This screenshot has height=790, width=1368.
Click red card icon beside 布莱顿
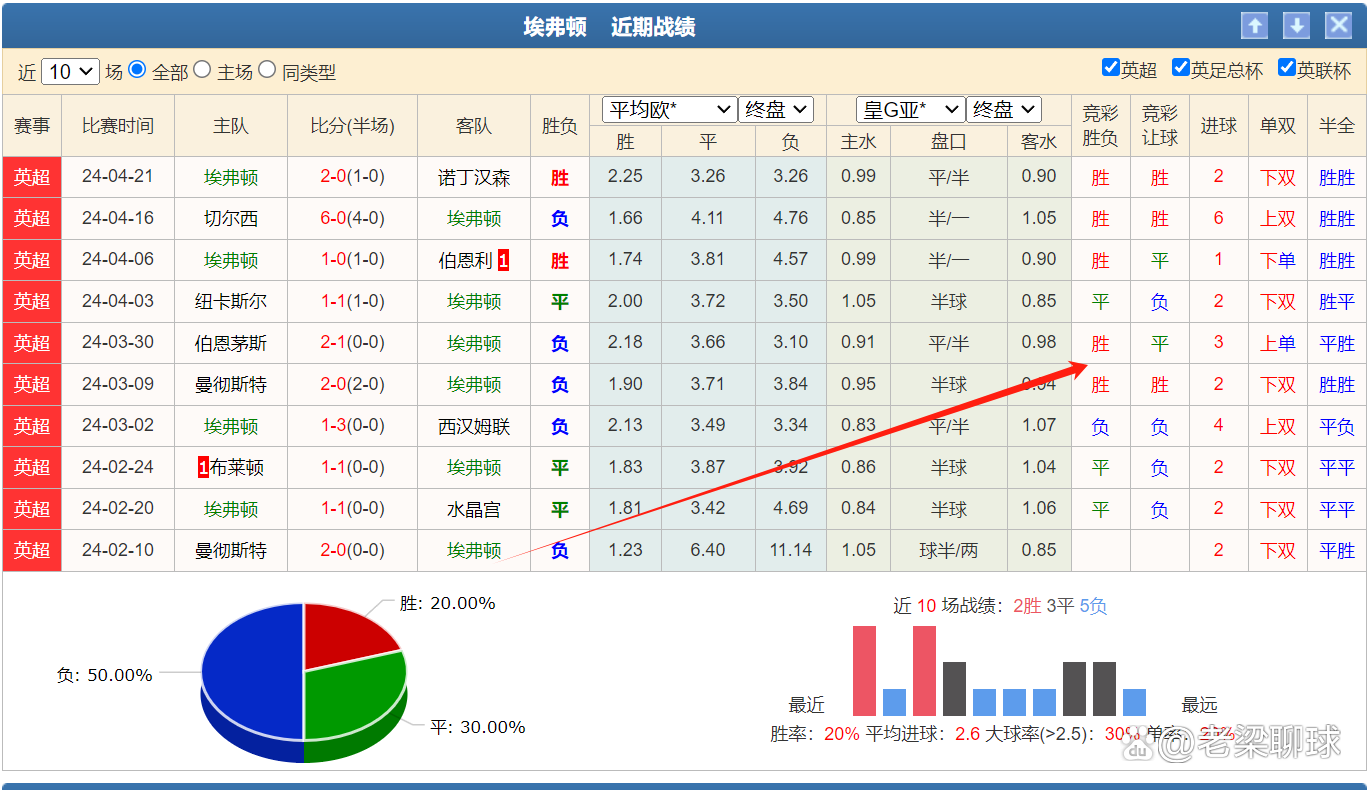[203, 467]
